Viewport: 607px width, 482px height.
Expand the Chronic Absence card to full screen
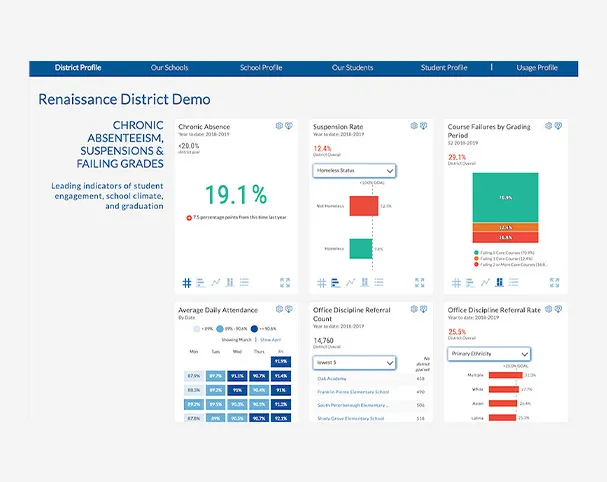click(x=285, y=283)
